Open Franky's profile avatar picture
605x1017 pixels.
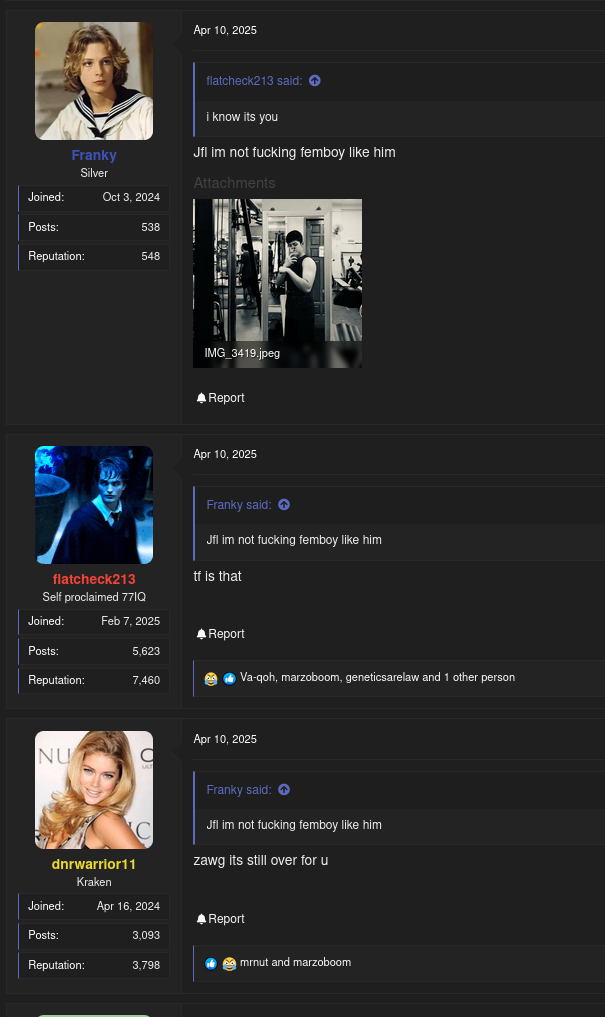coord(94,81)
